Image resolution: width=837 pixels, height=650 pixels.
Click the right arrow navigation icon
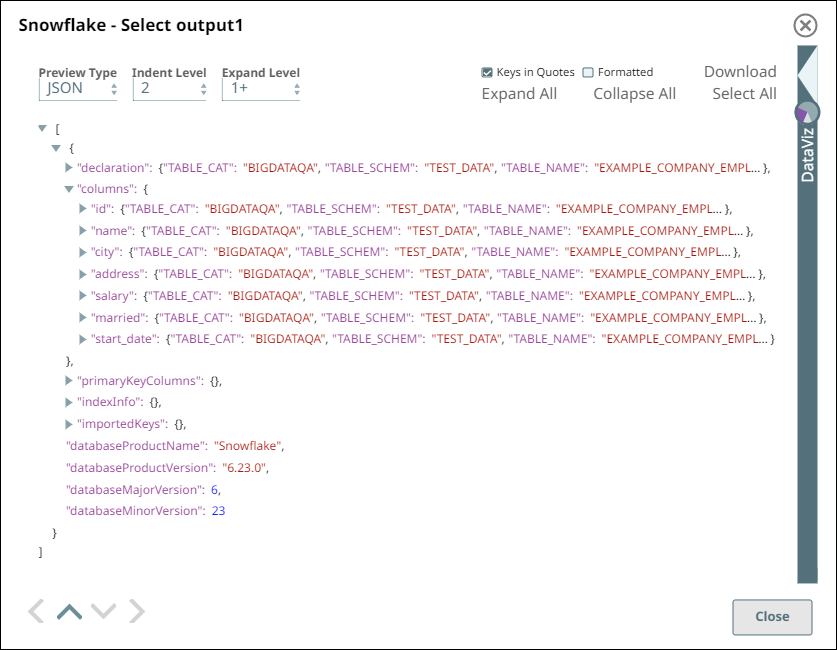[x=137, y=611]
